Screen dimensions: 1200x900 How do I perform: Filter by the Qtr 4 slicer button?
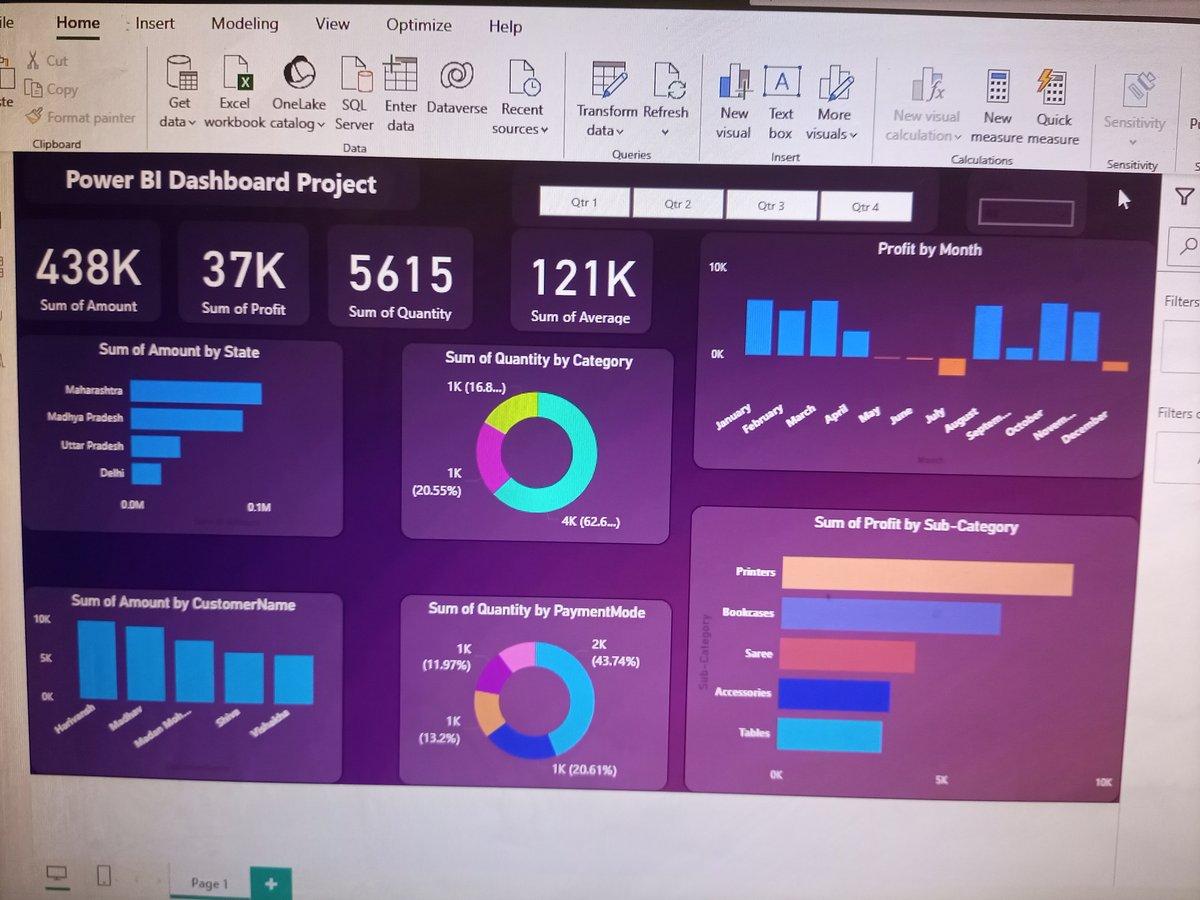[x=865, y=207]
